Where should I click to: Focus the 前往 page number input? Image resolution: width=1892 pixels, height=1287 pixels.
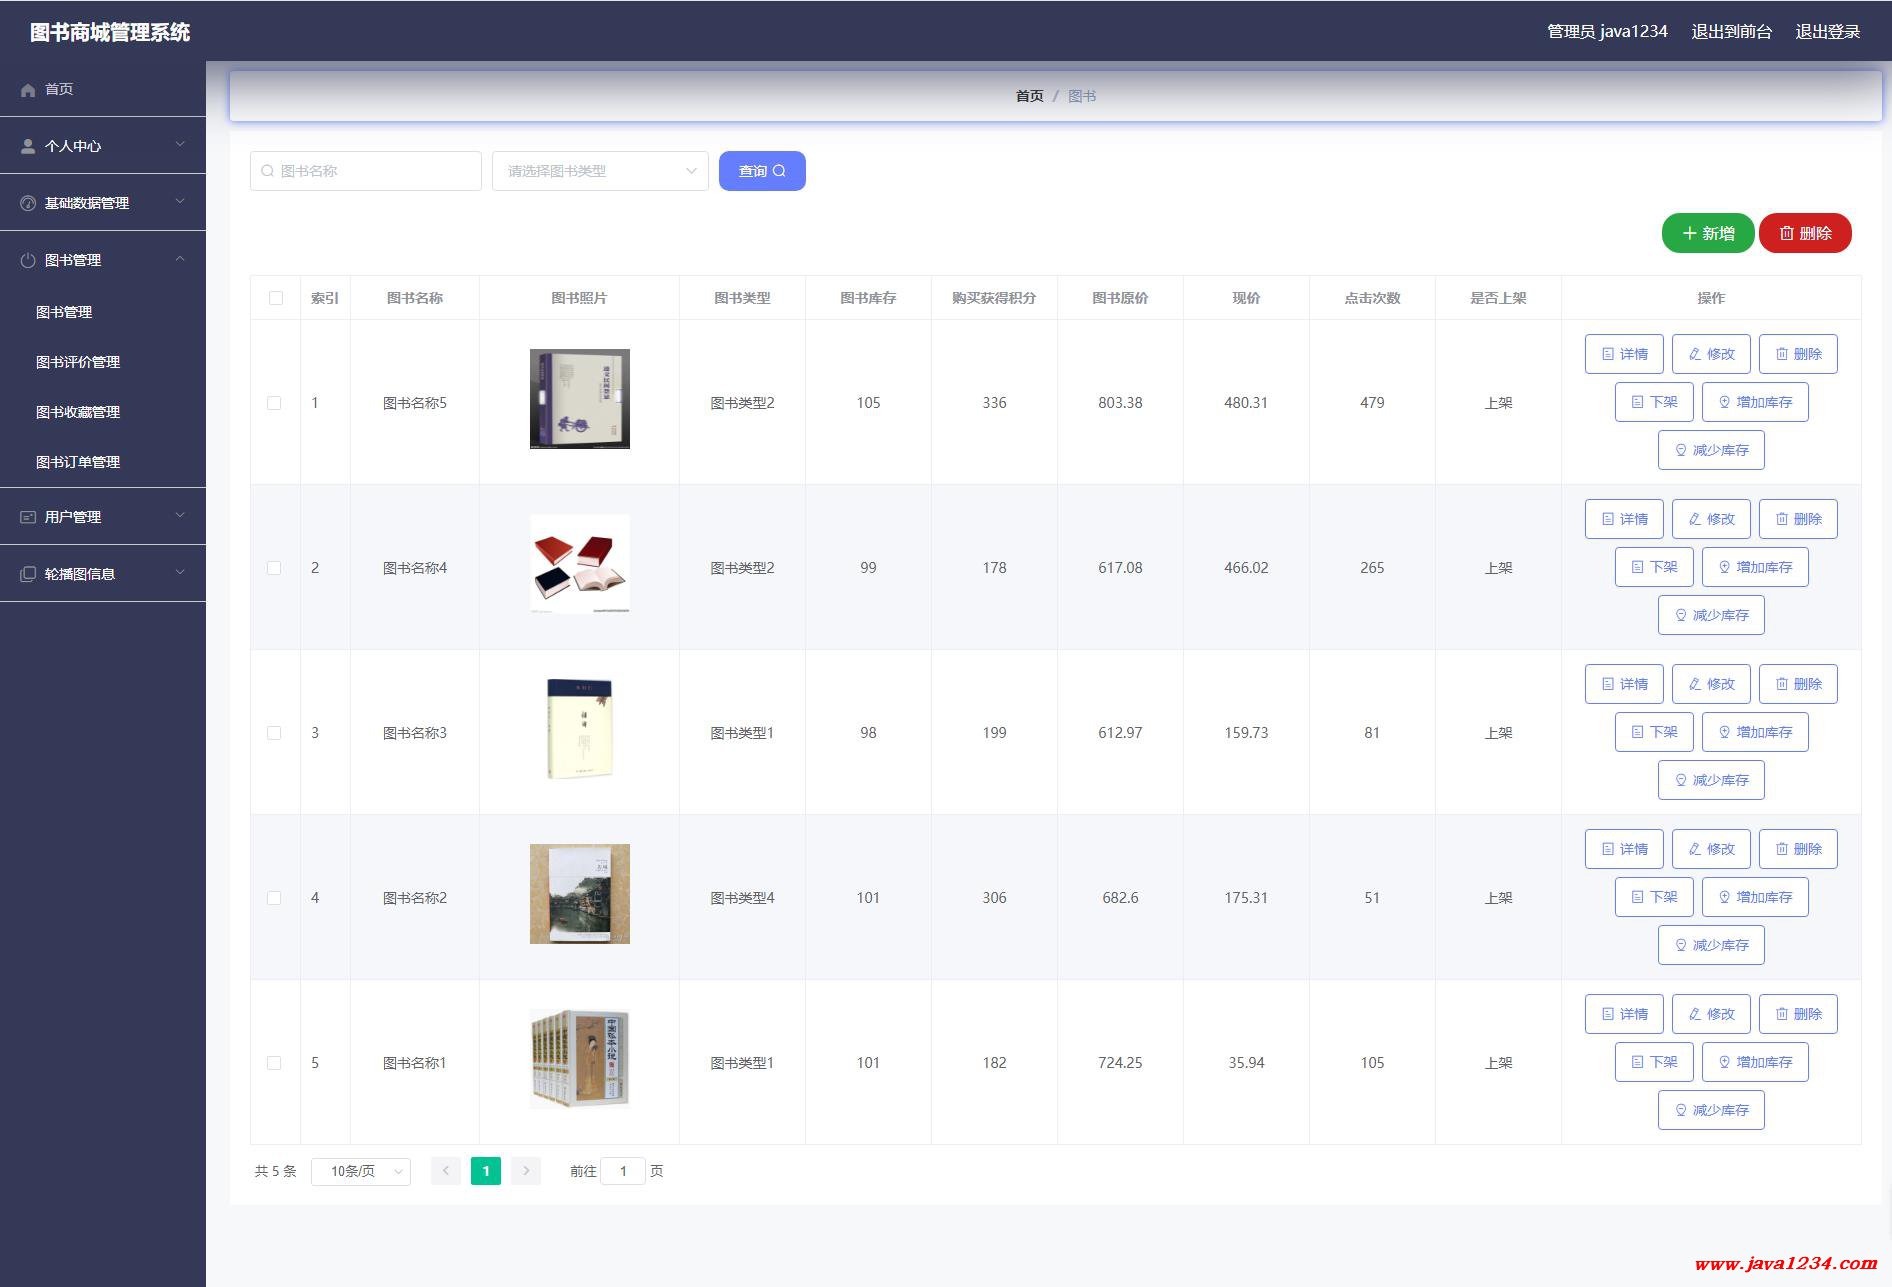click(623, 1171)
